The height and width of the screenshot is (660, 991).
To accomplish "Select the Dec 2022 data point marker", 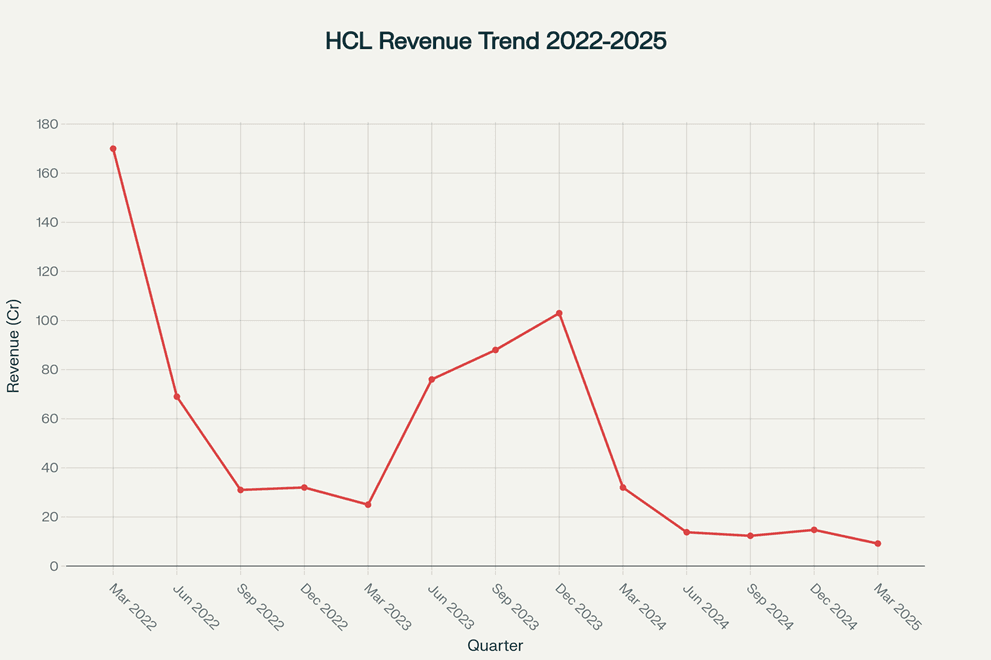I will tap(304, 487).
